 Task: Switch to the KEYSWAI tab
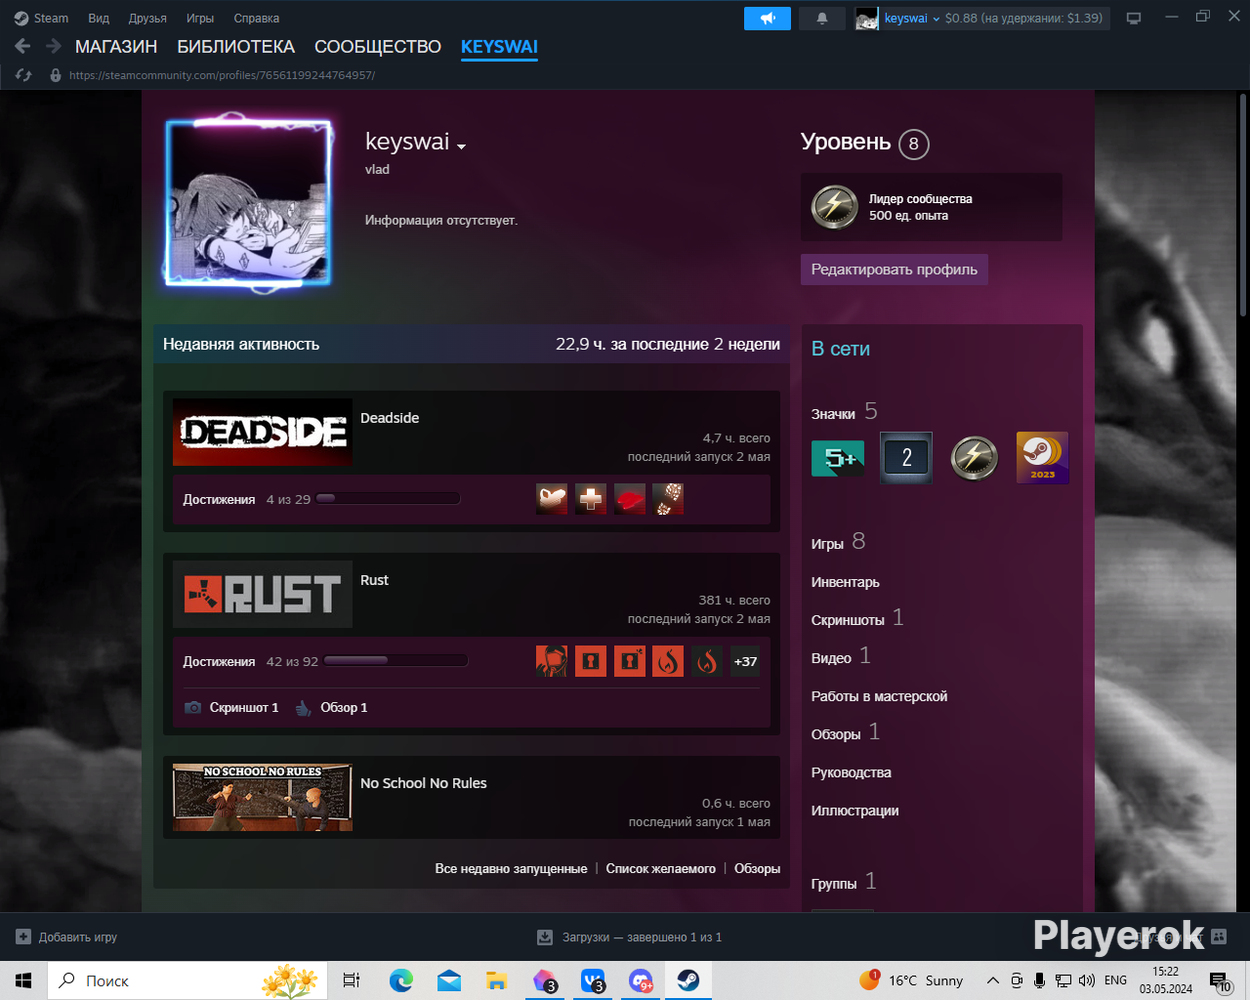(499, 47)
